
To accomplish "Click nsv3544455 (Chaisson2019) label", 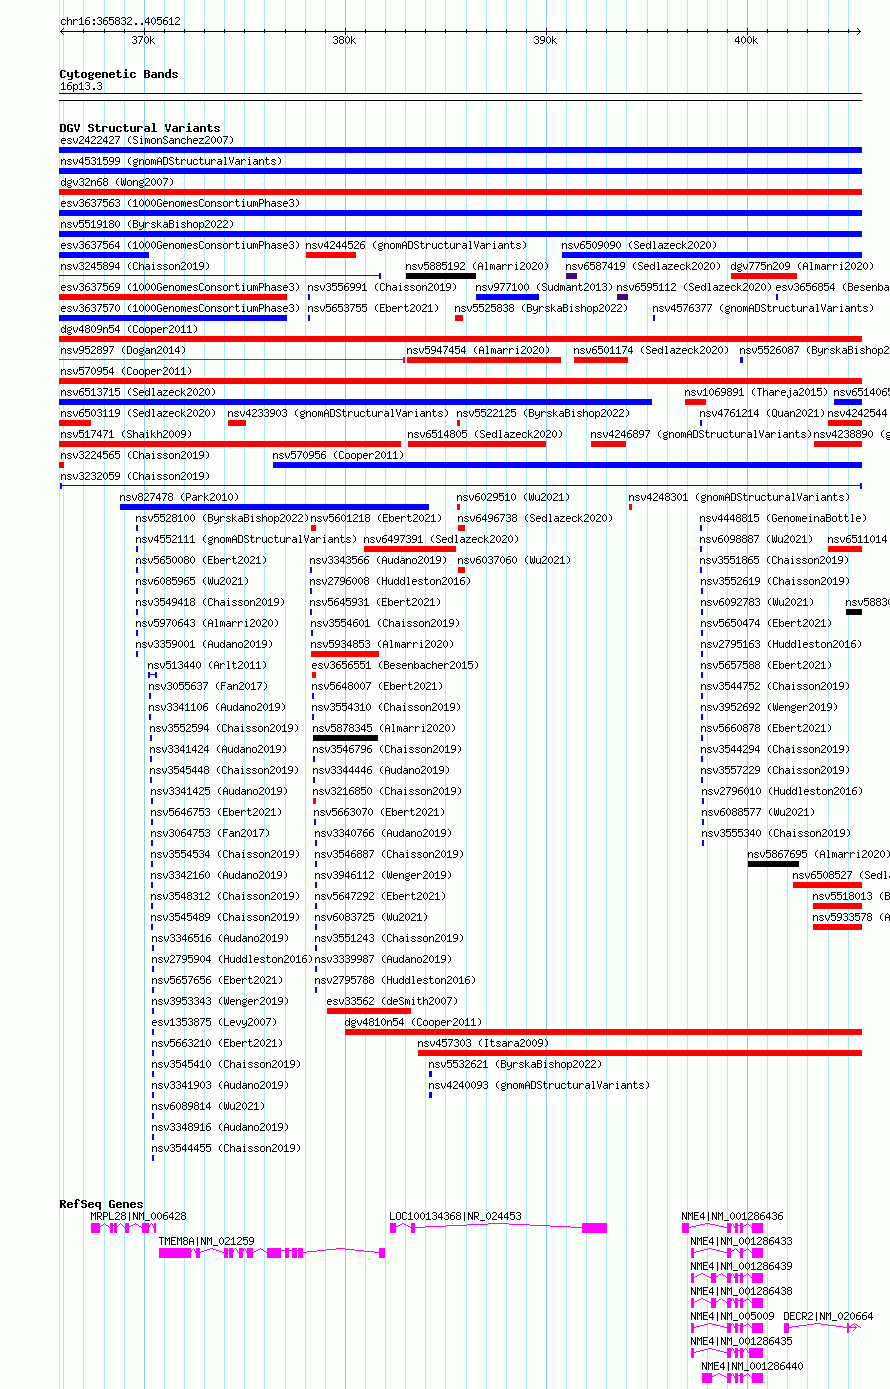I will [x=226, y=1148].
